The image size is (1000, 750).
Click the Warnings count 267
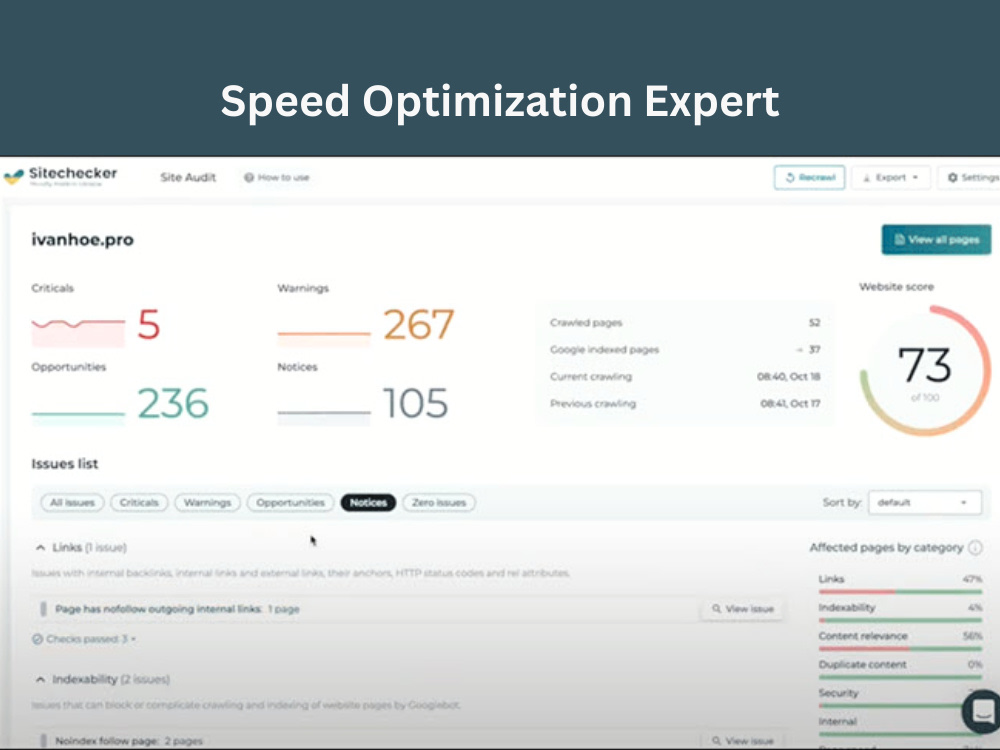[x=419, y=325]
